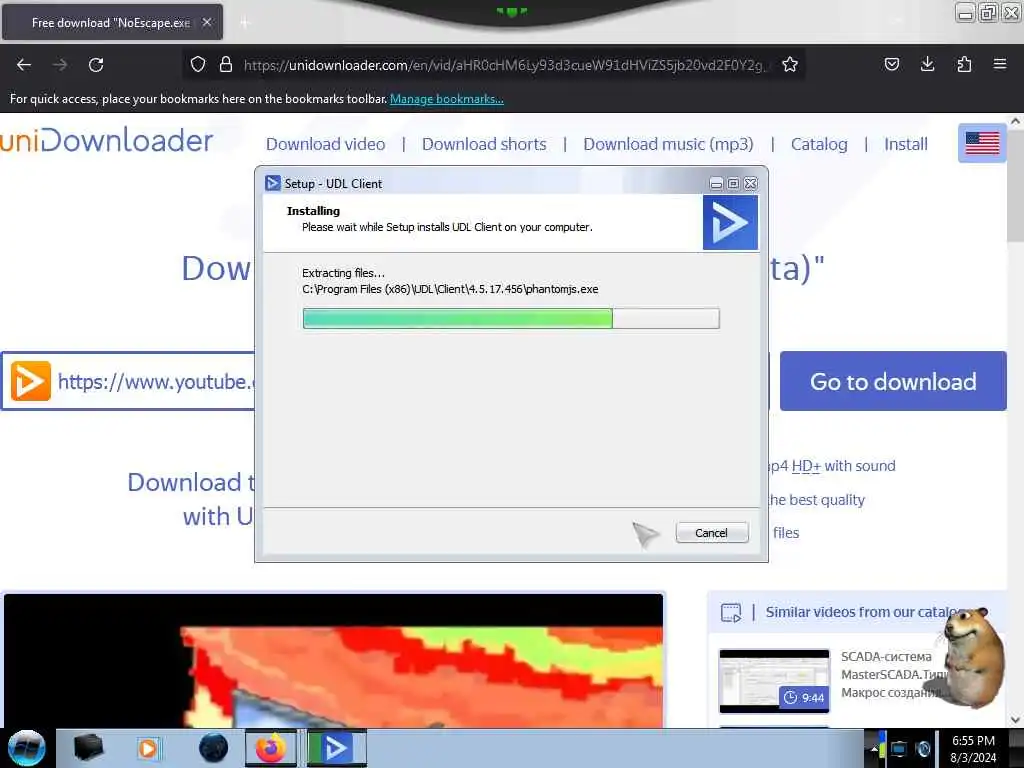Click the uniDownloader logo
1024x768 pixels.
106,140
